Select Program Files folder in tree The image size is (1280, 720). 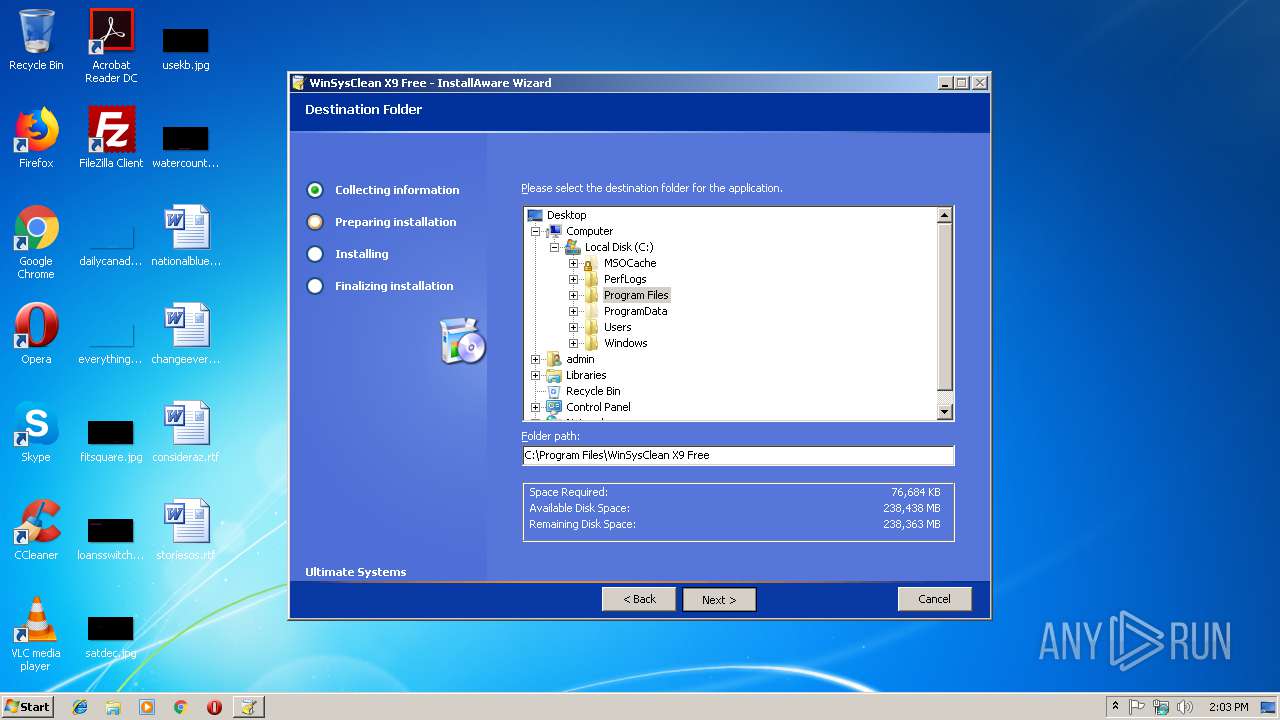[636, 295]
